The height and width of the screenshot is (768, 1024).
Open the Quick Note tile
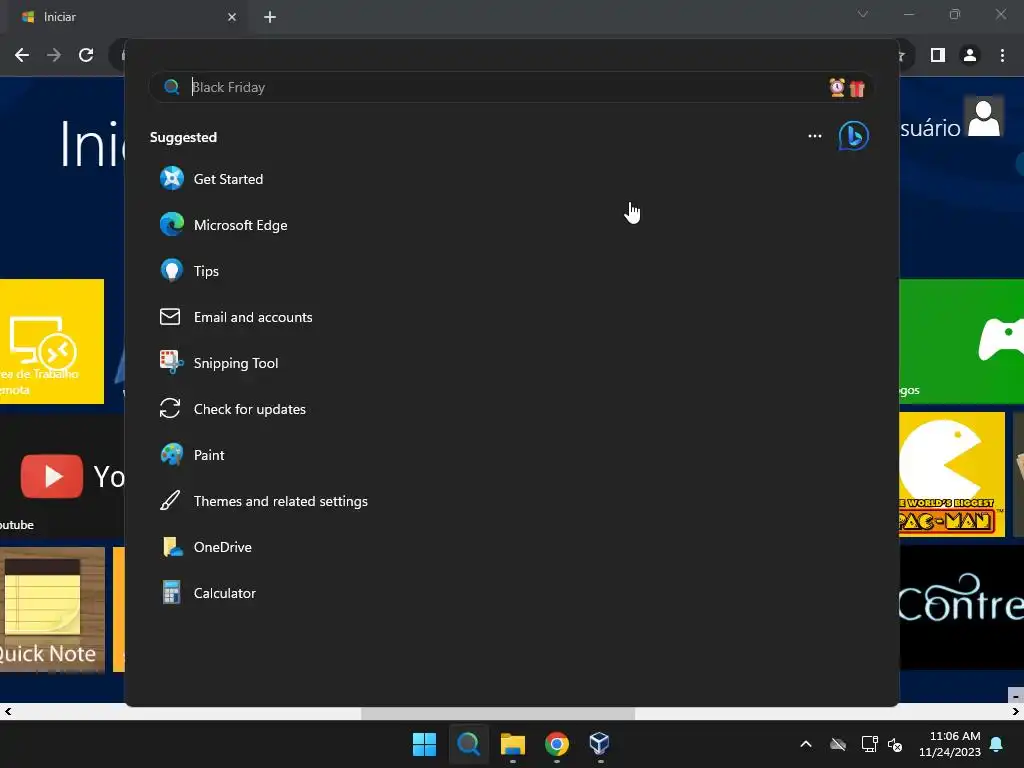(52, 609)
